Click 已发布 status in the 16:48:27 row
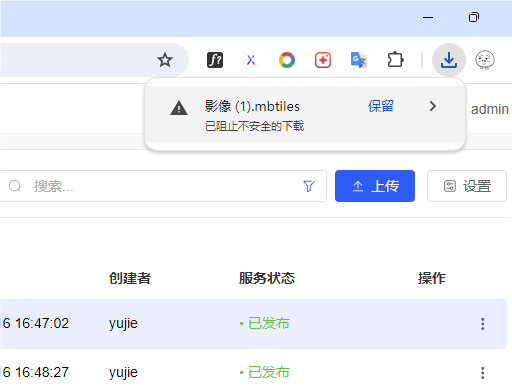The height and width of the screenshot is (392, 512). [x=265, y=372]
